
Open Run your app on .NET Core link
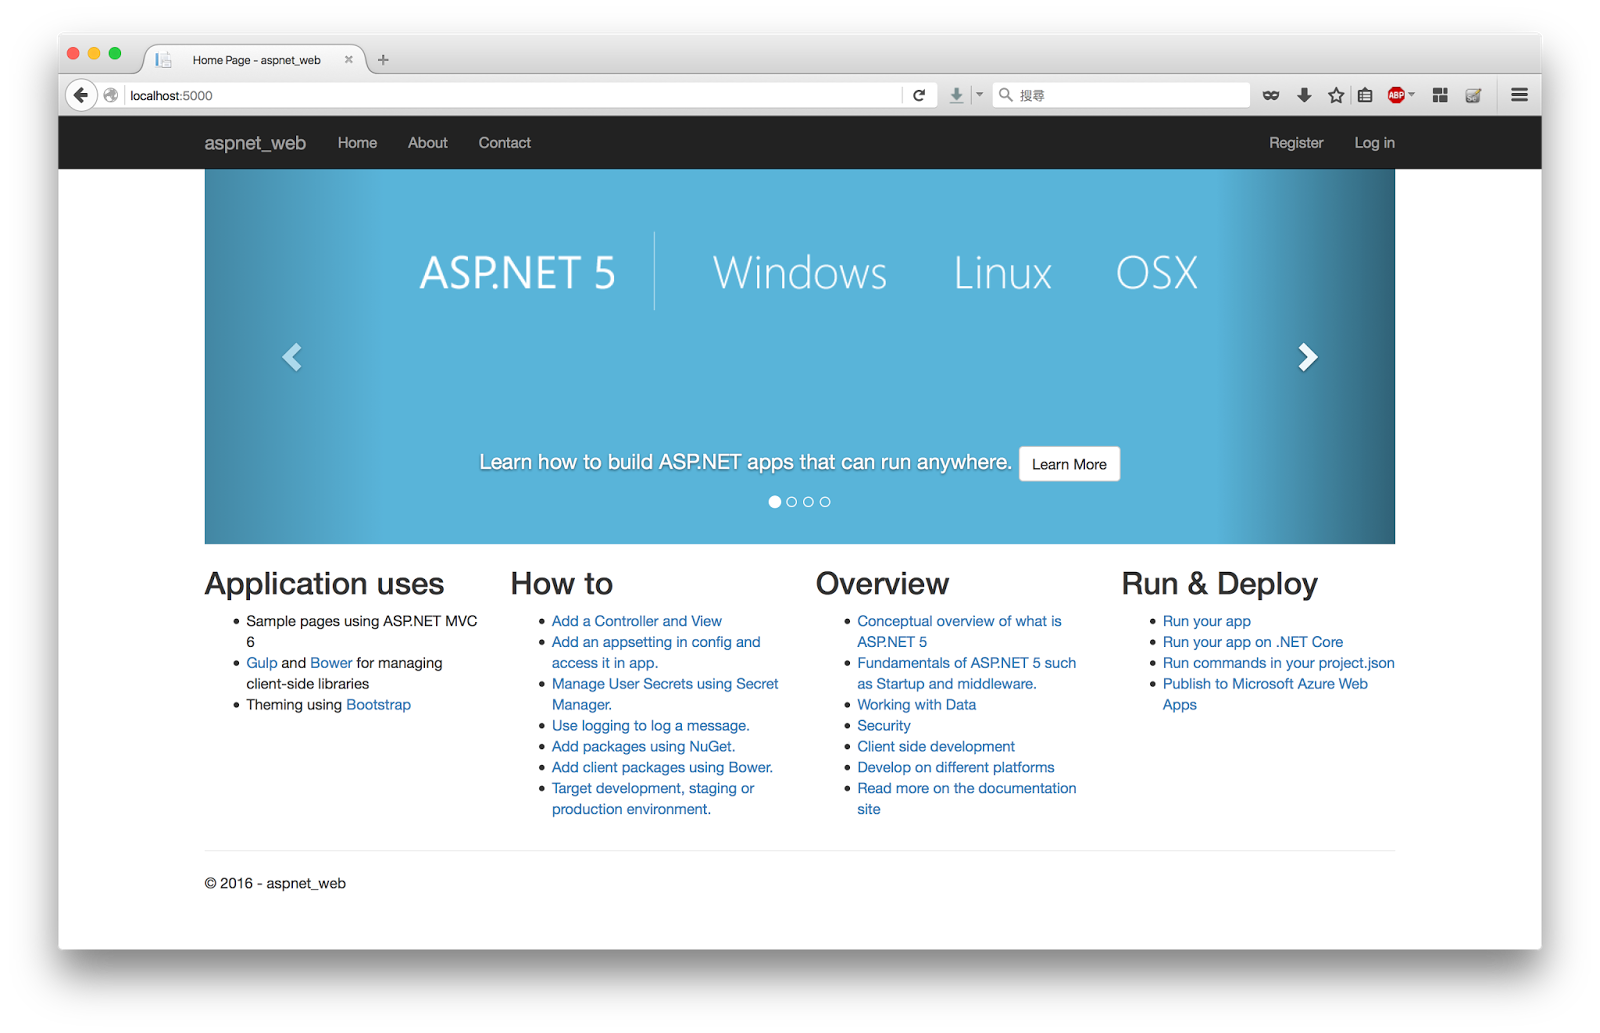click(1253, 642)
